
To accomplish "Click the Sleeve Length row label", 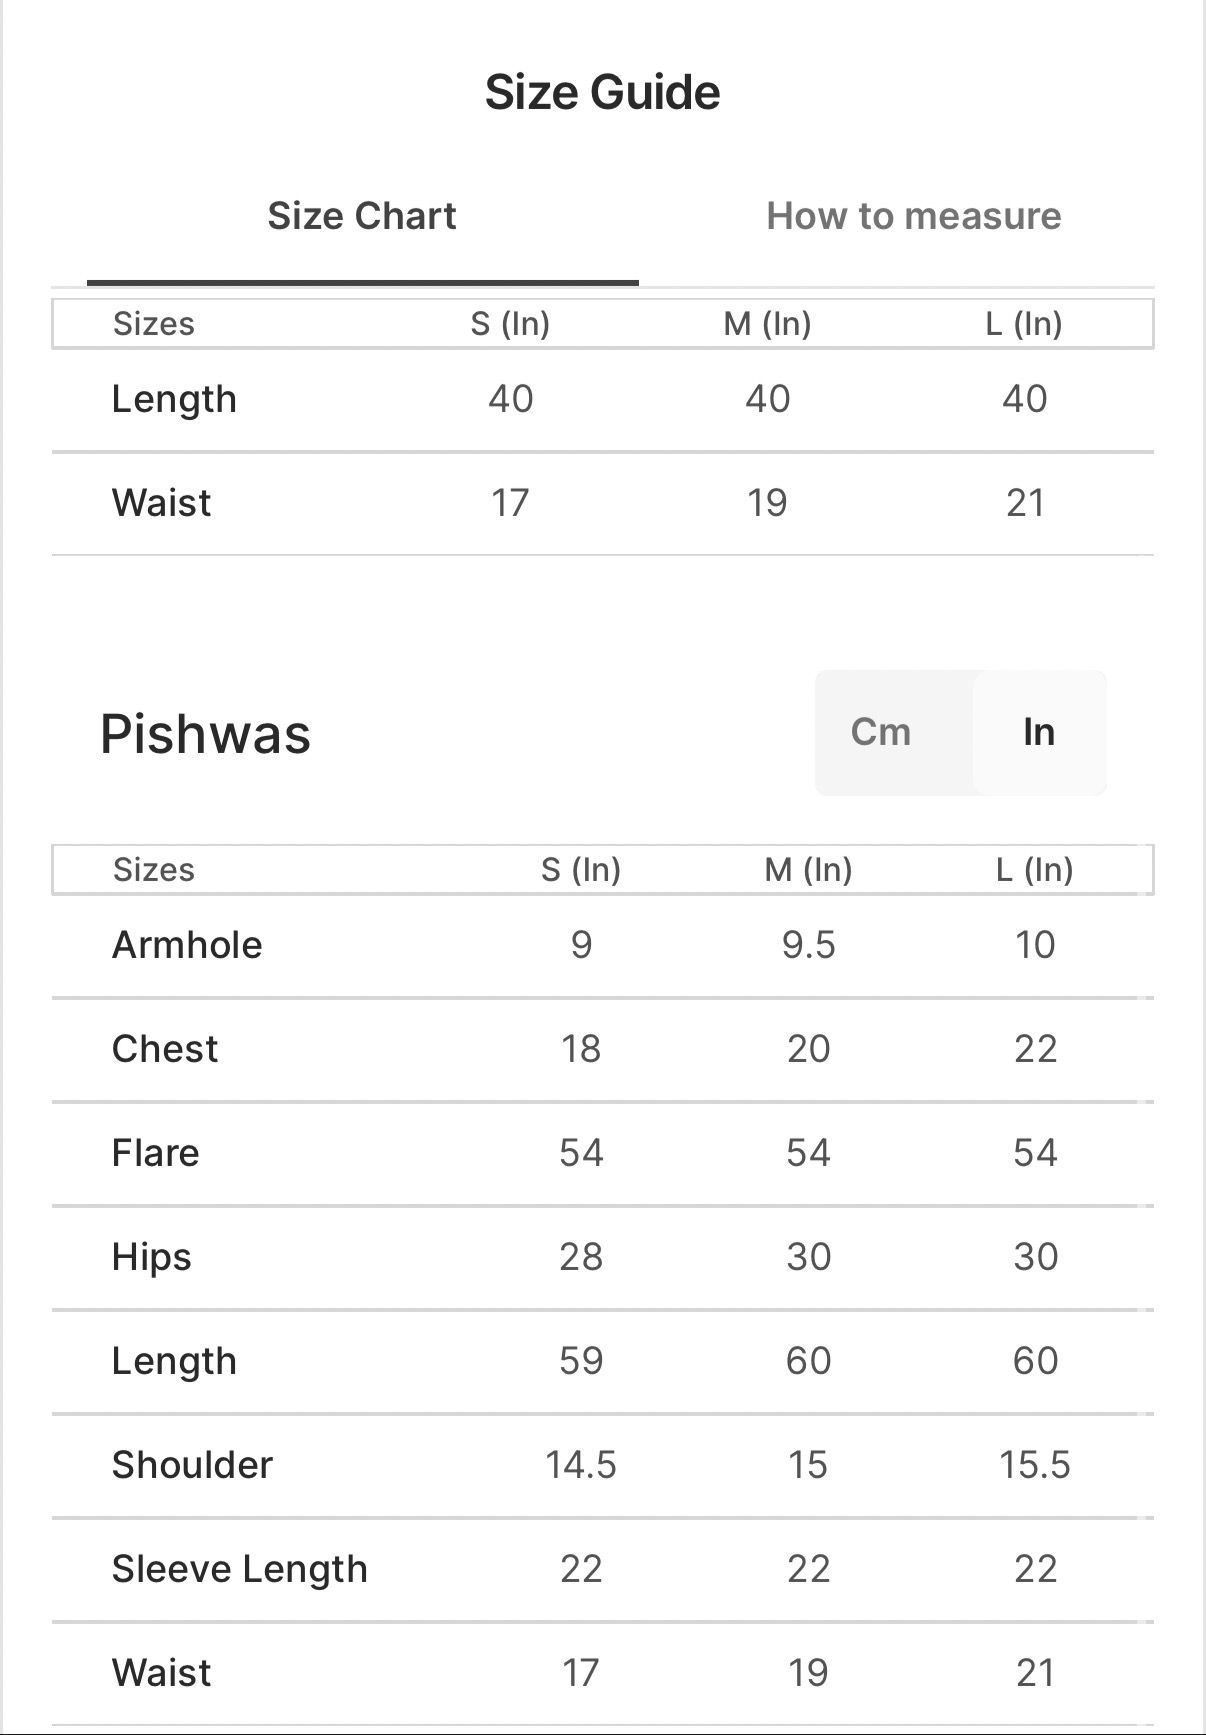I will (240, 1569).
